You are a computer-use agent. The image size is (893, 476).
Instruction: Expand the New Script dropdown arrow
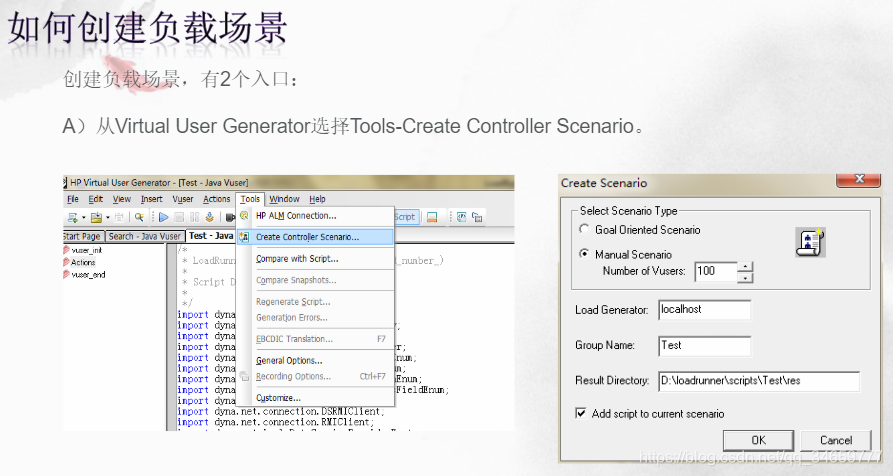(83, 218)
